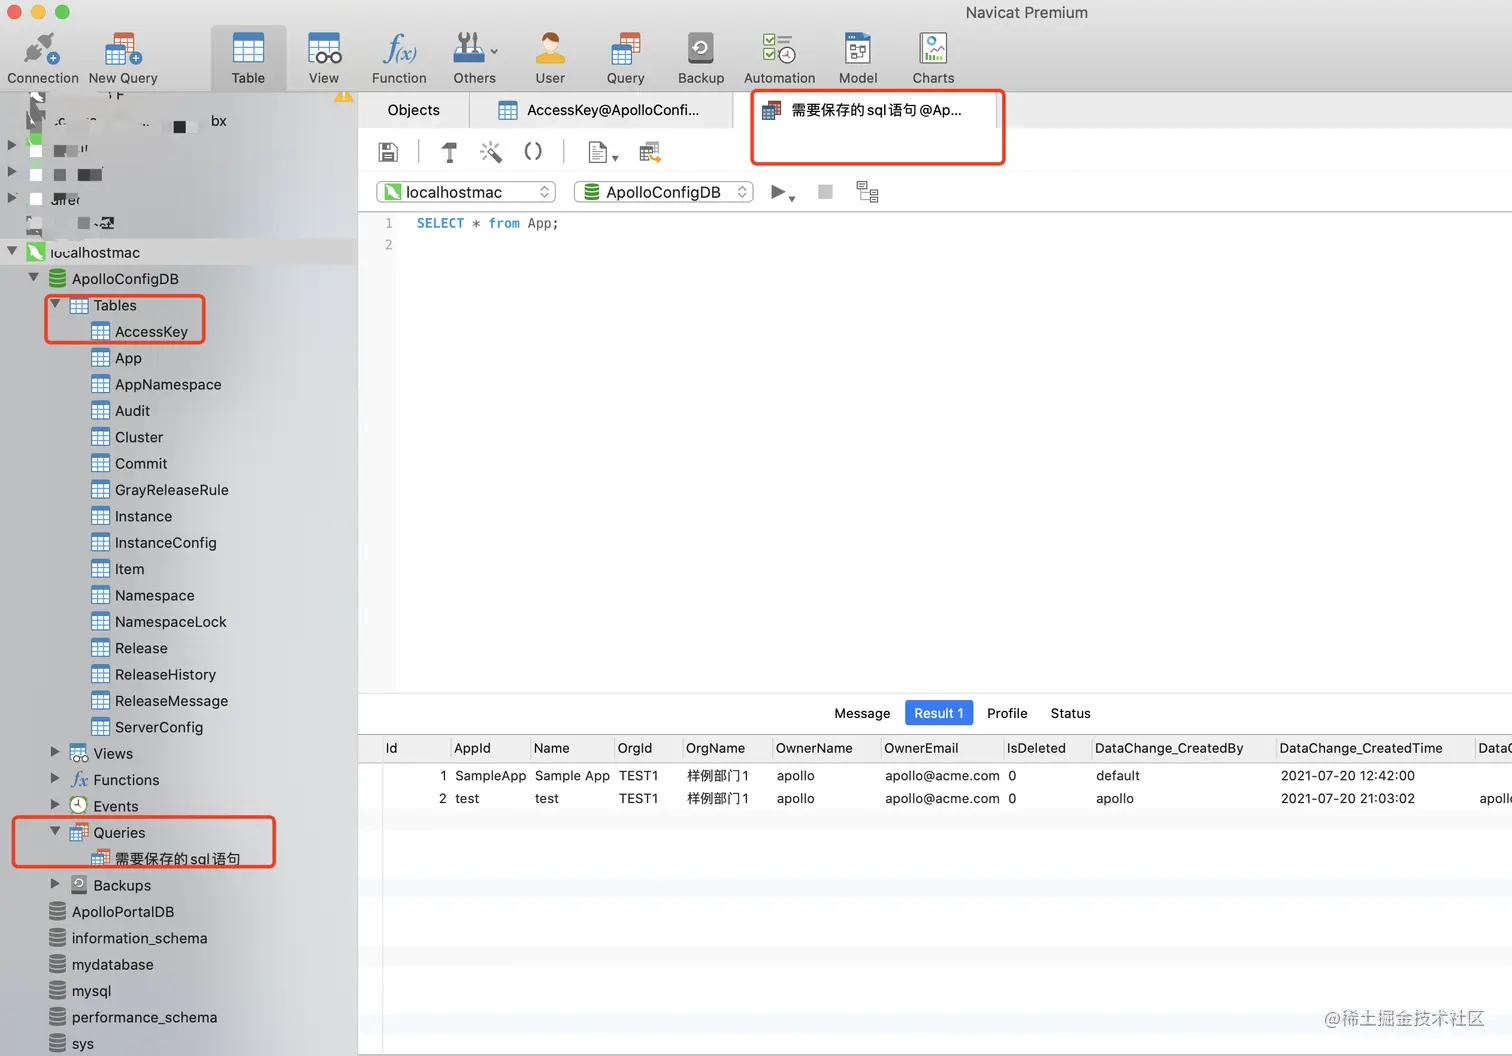Open the ApolloConfigDB database dropdown
This screenshot has height=1056, width=1512.
pyautogui.click(x=664, y=192)
